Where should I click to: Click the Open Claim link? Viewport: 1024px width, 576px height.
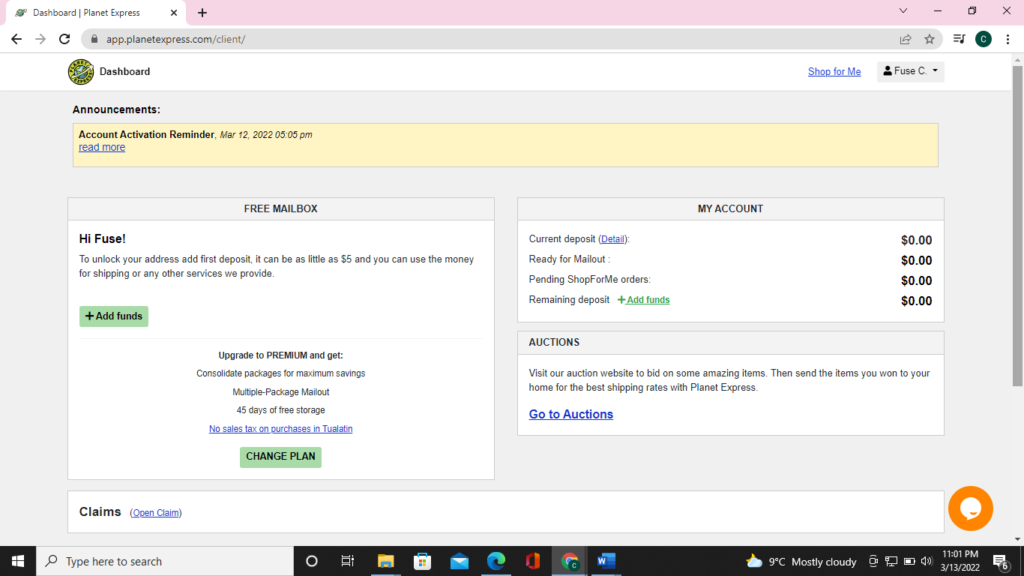(x=155, y=513)
